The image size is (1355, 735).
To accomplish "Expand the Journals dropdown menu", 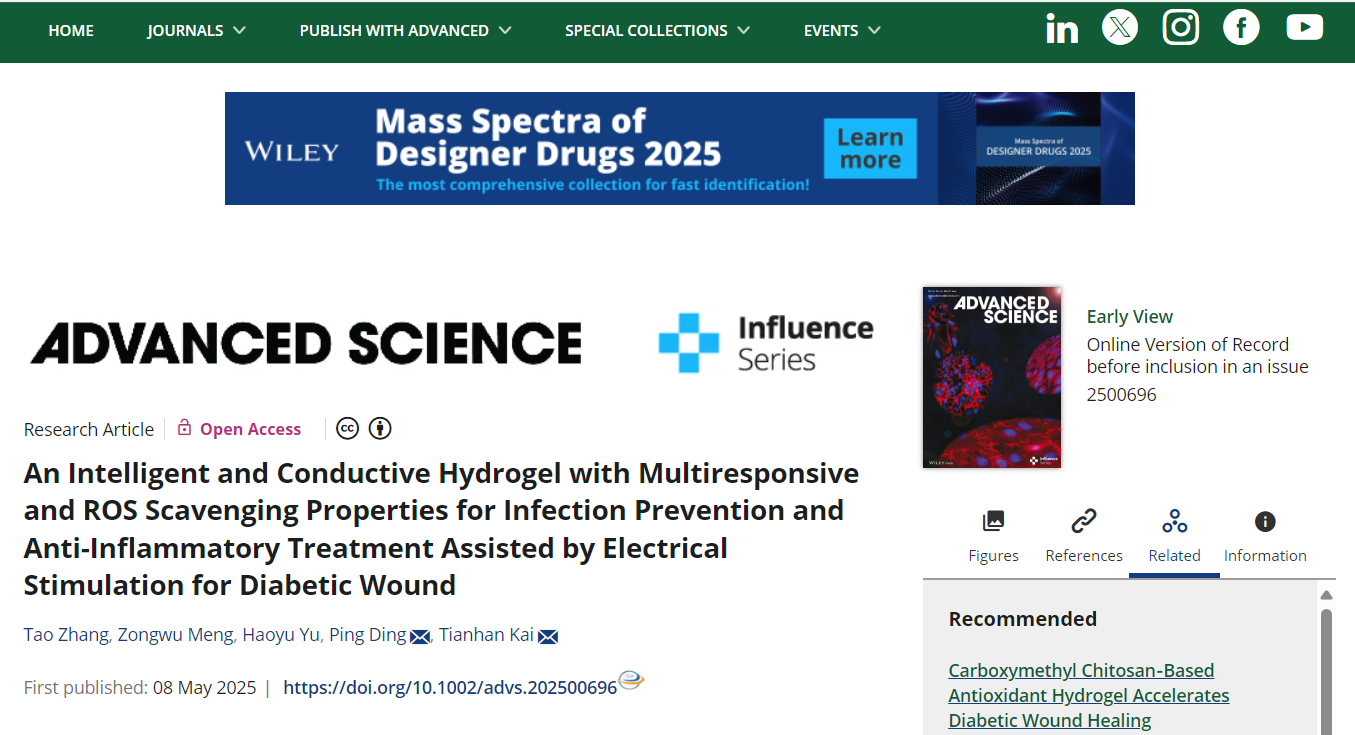I will click(196, 31).
